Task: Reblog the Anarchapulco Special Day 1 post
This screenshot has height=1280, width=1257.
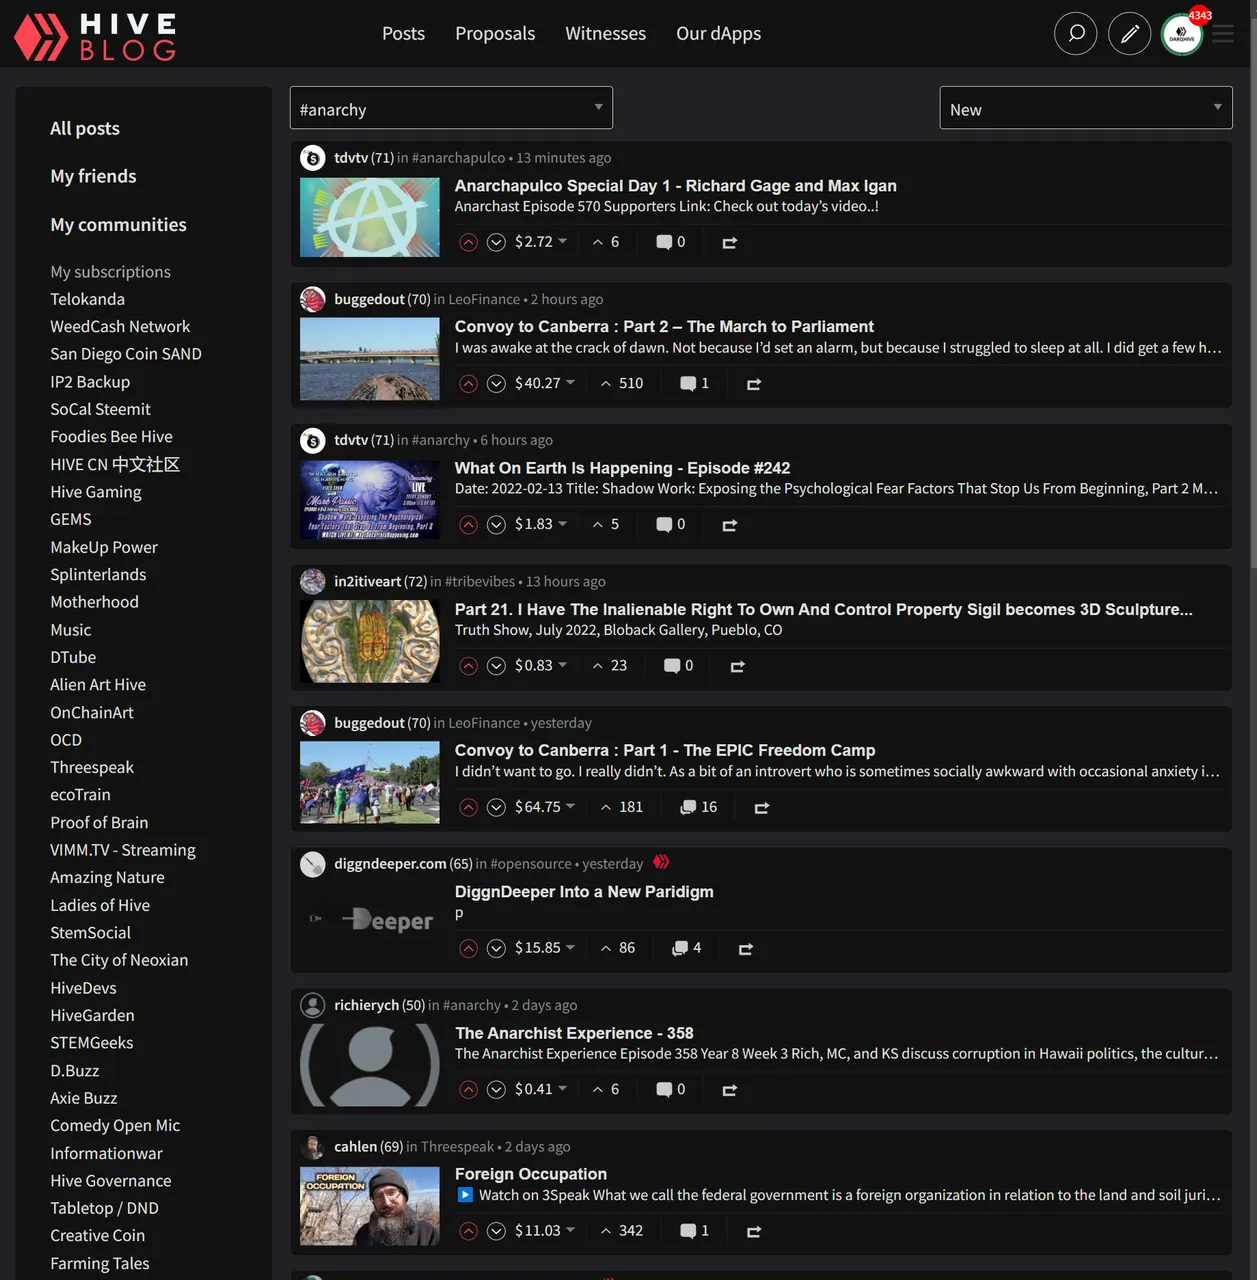Action: (730, 242)
